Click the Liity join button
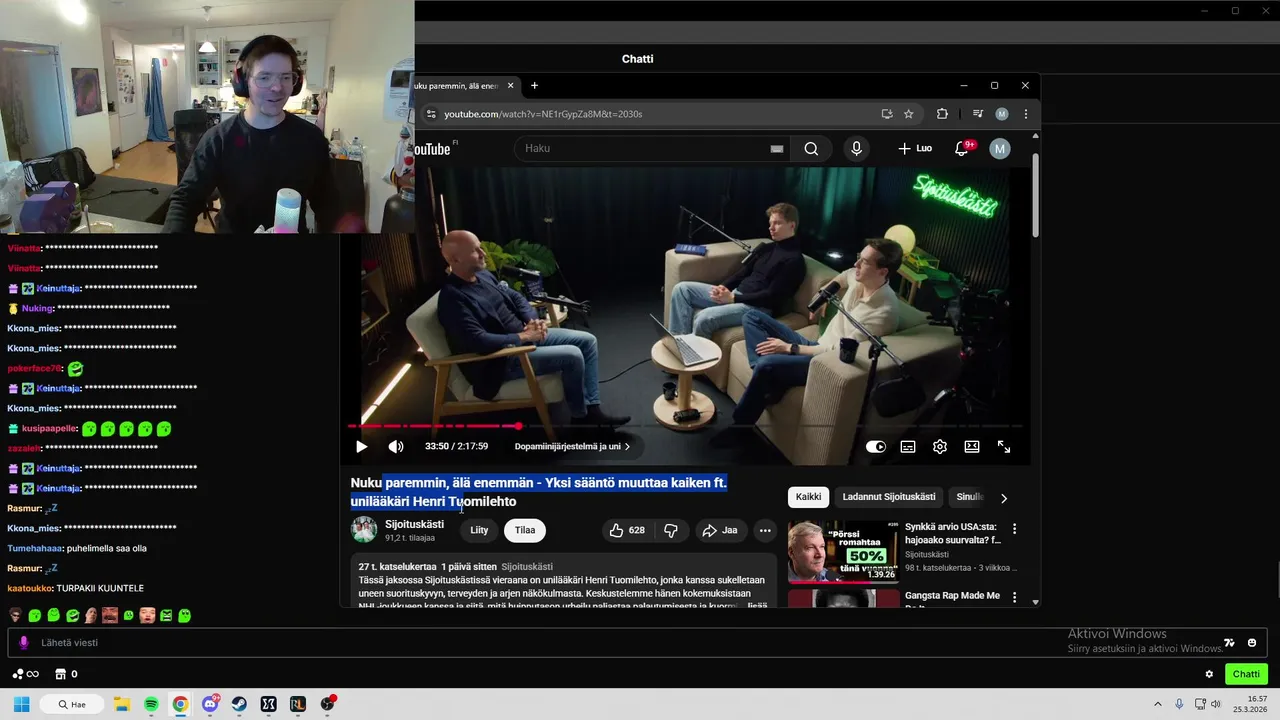This screenshot has height=720, width=1280. click(479, 531)
